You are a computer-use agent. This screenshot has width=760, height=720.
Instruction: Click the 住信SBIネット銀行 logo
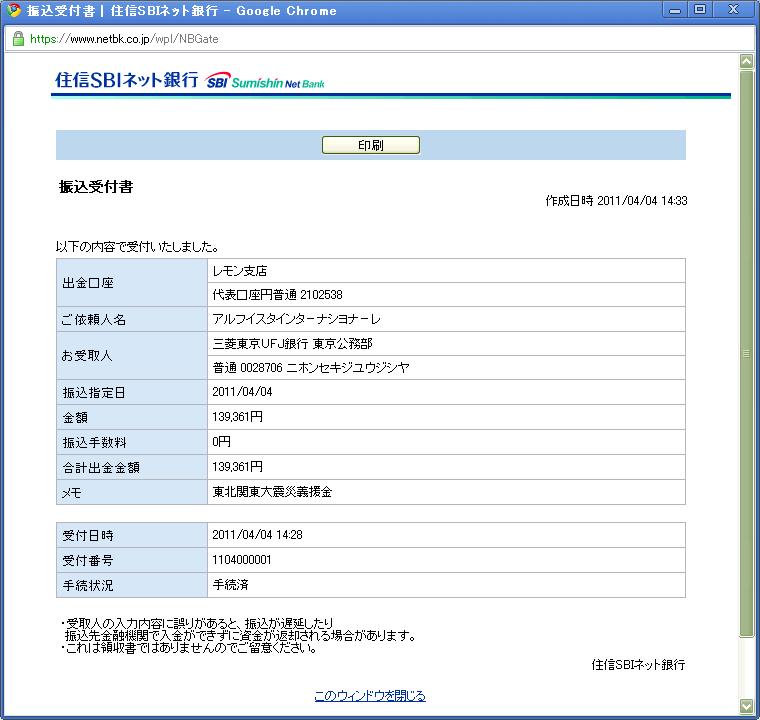pyautogui.click(x=127, y=80)
